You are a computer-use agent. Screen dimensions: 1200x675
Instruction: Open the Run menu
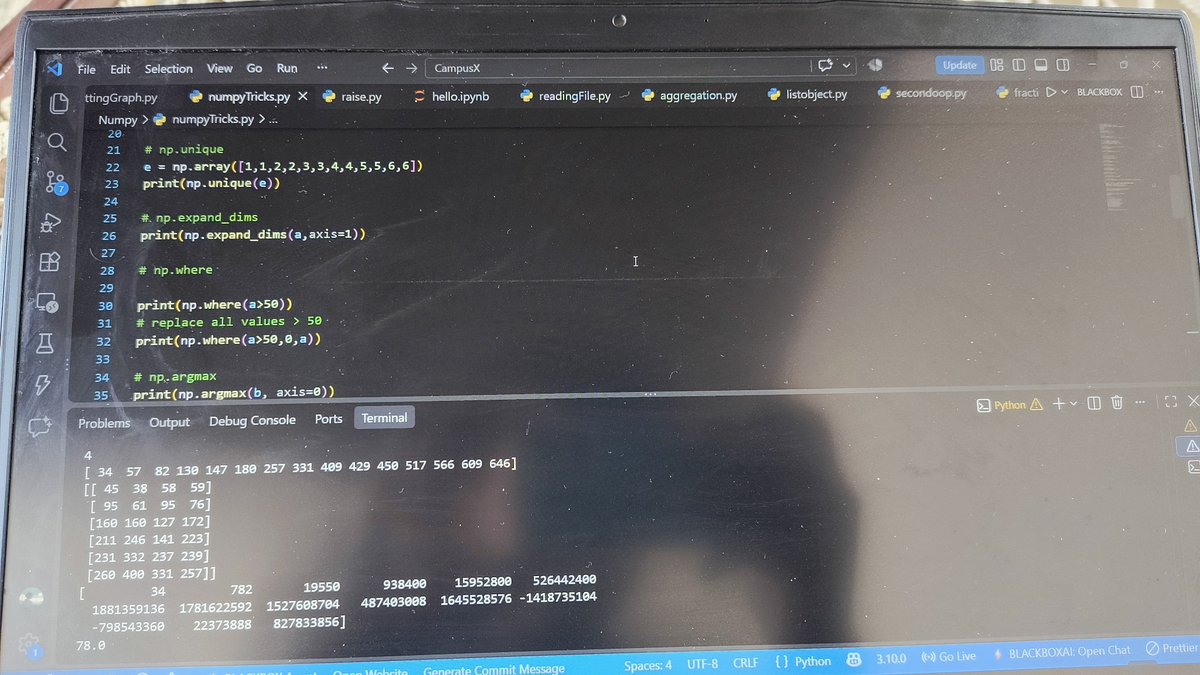point(287,68)
